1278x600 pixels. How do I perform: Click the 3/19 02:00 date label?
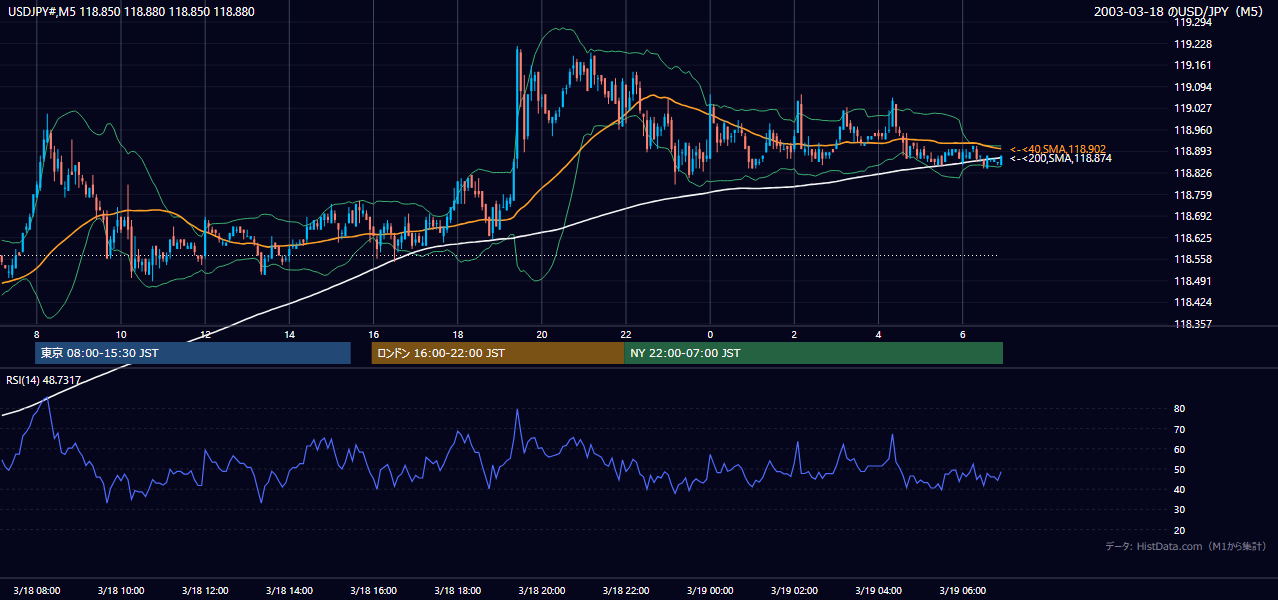coord(794,590)
